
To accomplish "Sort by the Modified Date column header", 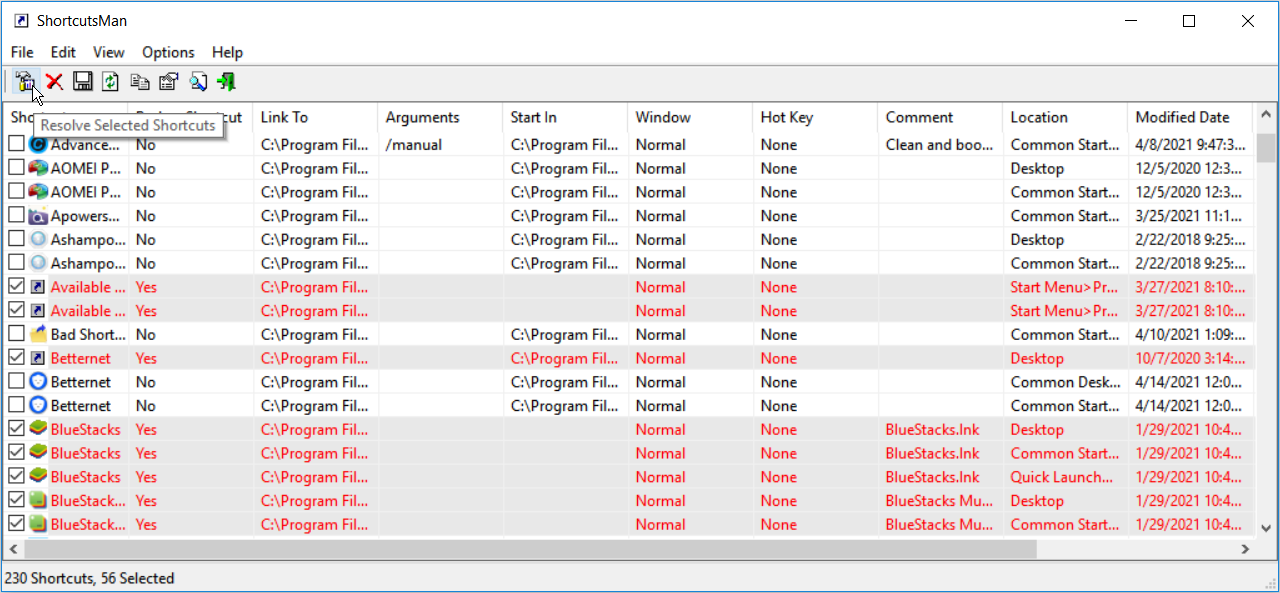I will [x=1190, y=117].
